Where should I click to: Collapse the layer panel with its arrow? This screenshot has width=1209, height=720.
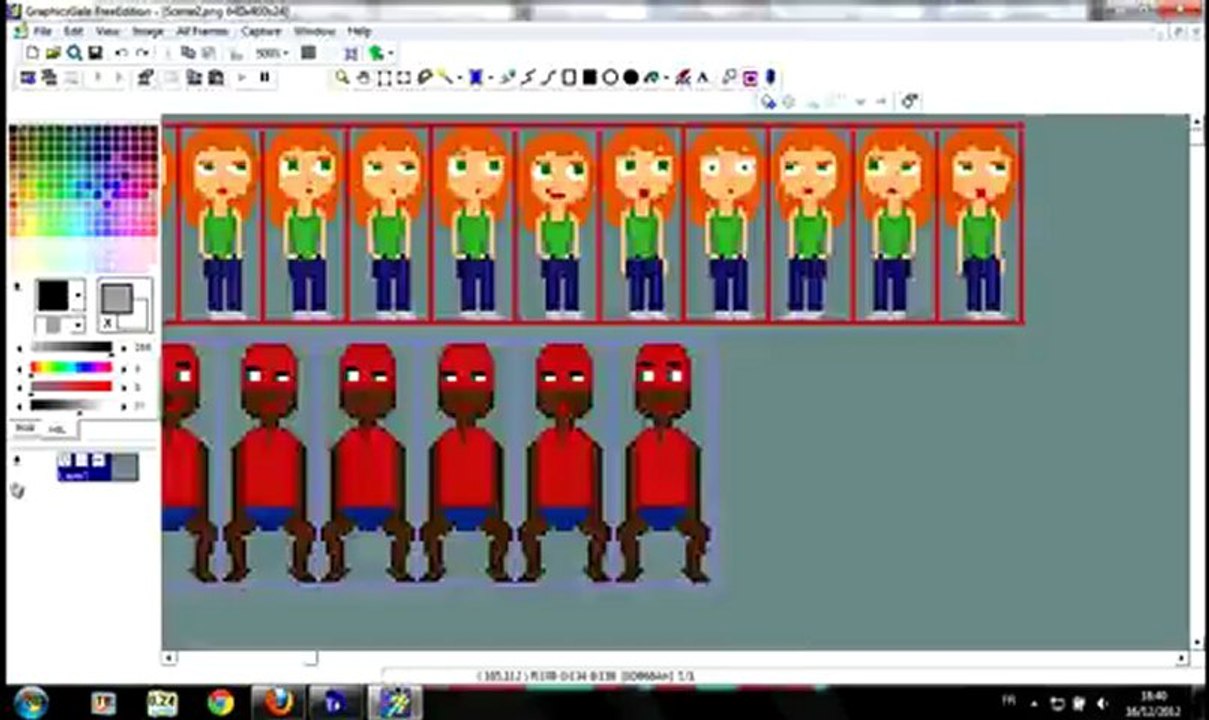[x=17, y=460]
